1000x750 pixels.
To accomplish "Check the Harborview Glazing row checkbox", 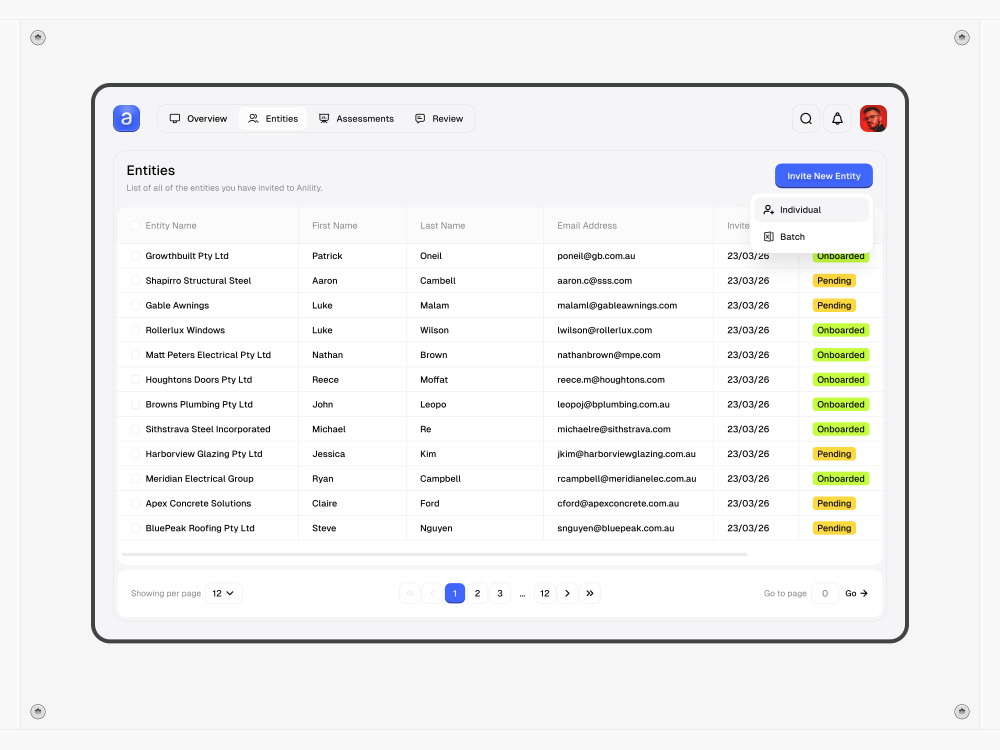I will pyautogui.click(x=135, y=454).
